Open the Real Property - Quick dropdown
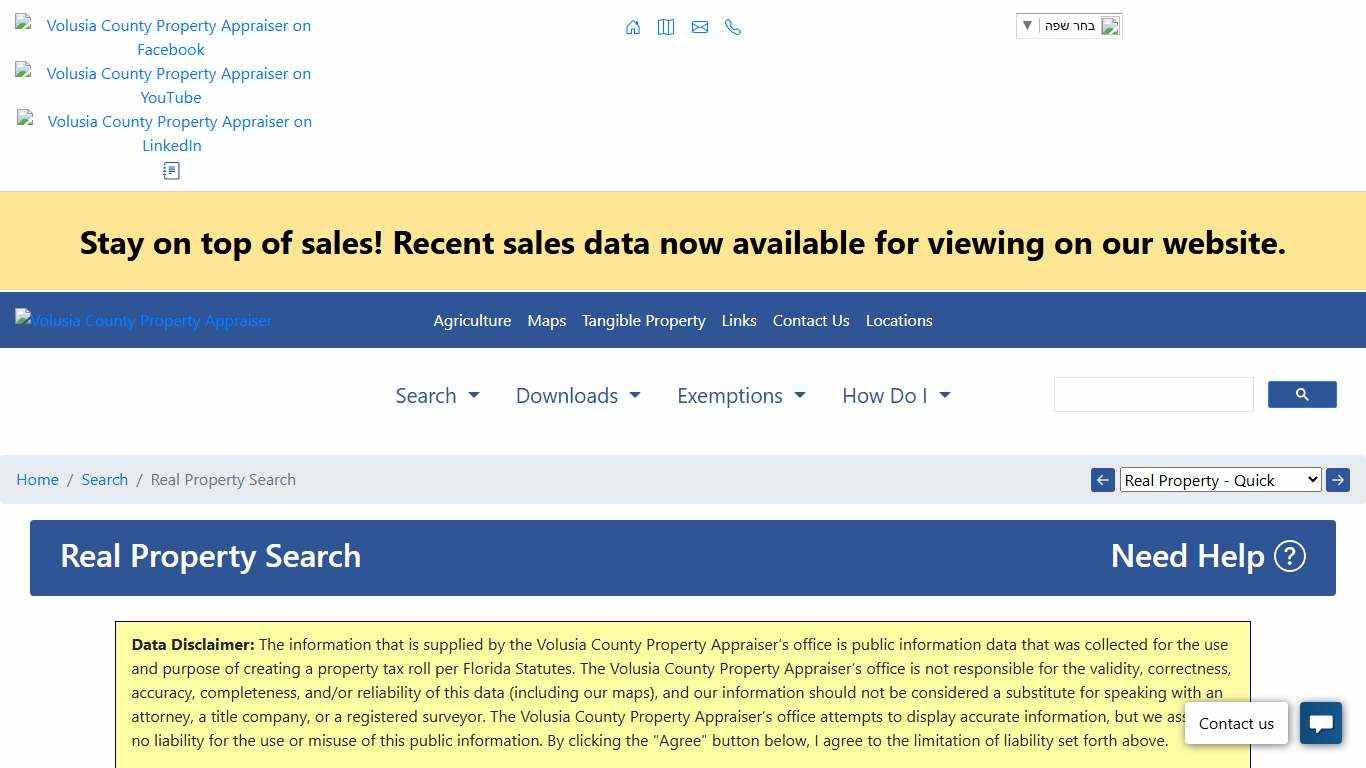 [1220, 480]
